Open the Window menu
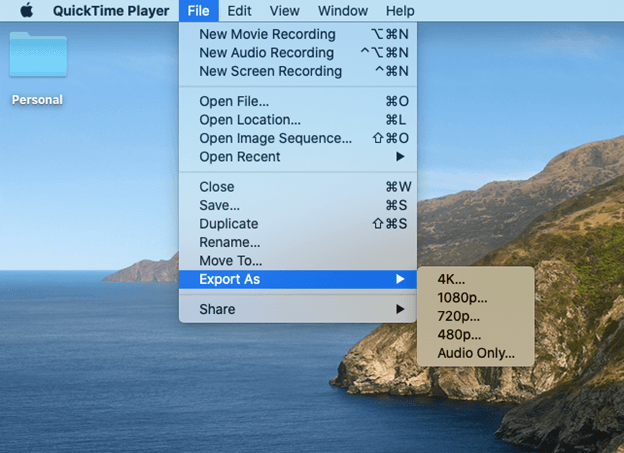 [343, 11]
